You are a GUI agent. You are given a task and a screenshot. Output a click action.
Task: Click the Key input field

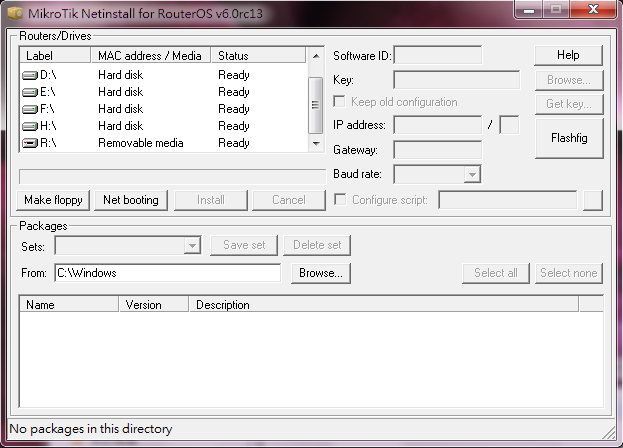[457, 80]
